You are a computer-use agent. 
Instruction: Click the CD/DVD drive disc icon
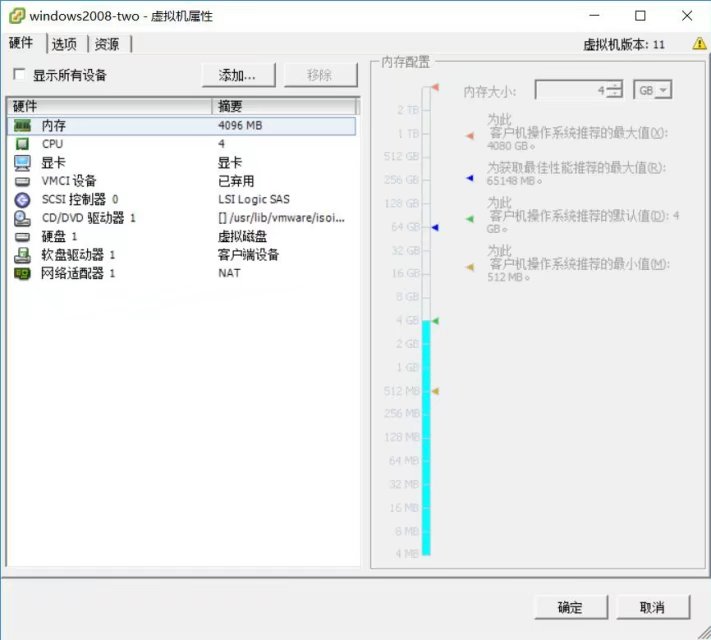(x=22, y=218)
